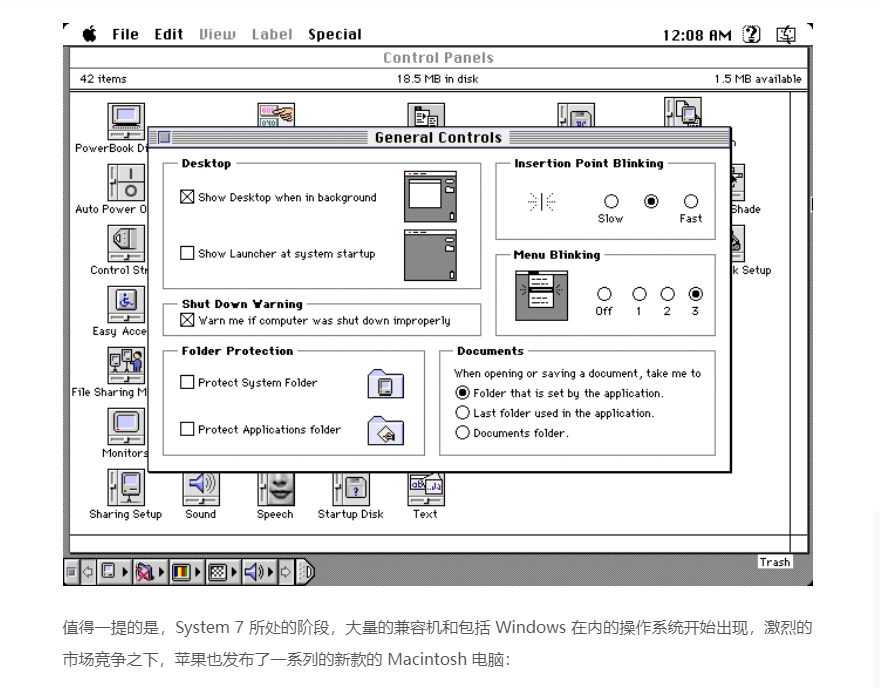The width and height of the screenshot is (880, 688).
Task: Click the insertion point blinking demo cursor
Action: click(x=541, y=201)
